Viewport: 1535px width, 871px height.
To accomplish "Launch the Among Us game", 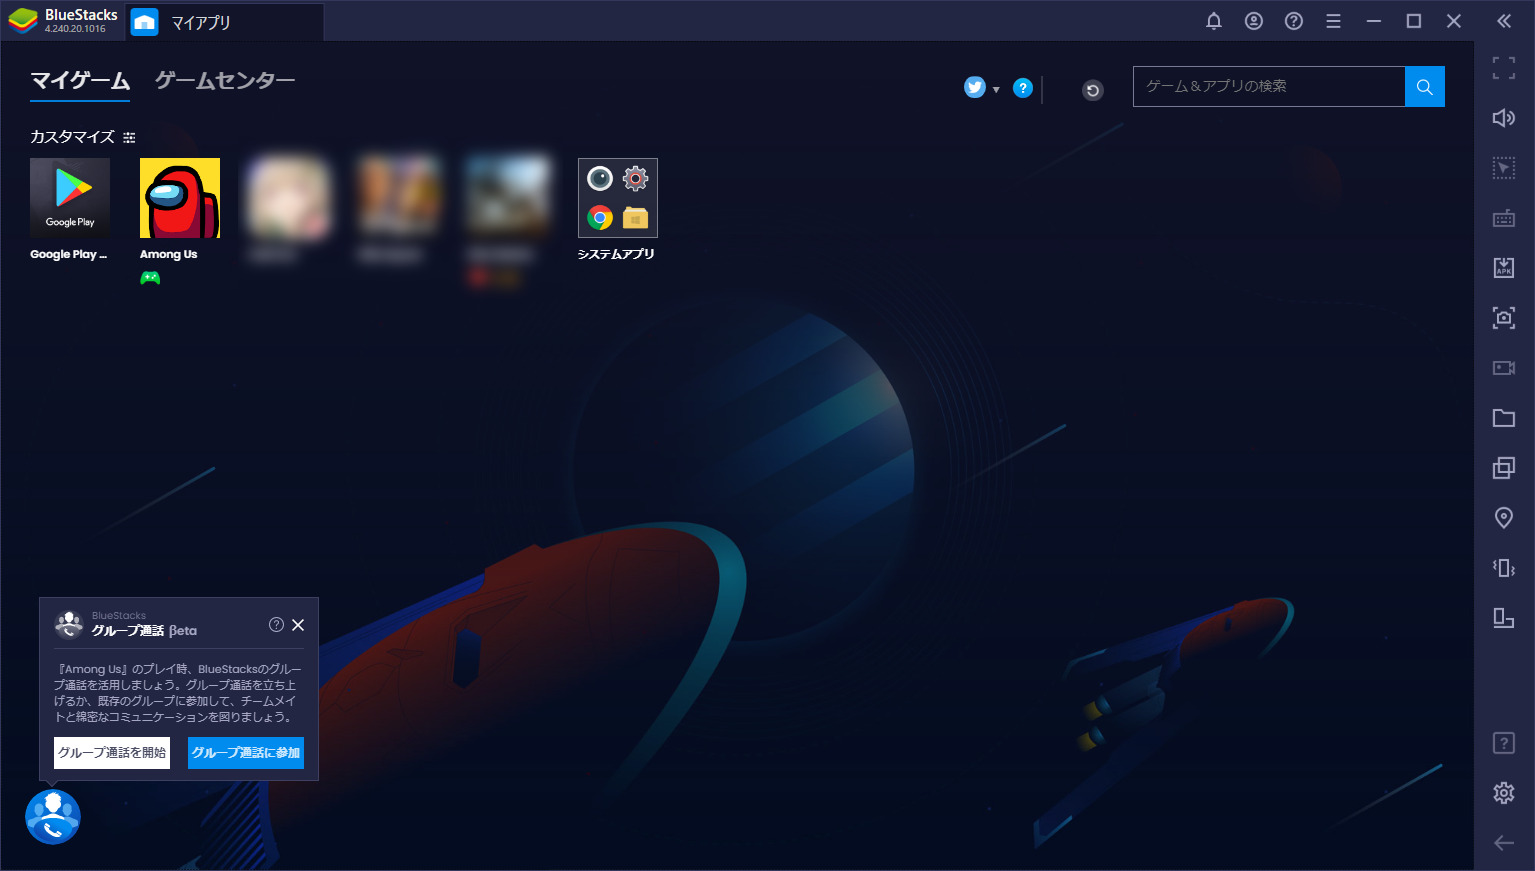I will 180,198.
